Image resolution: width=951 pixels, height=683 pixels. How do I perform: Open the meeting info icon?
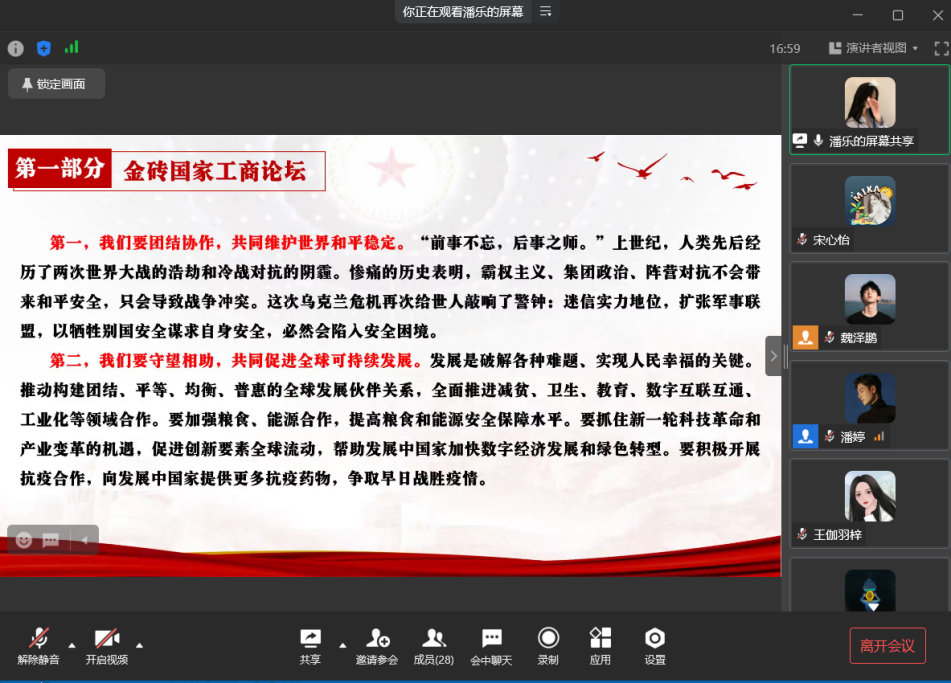coord(16,48)
